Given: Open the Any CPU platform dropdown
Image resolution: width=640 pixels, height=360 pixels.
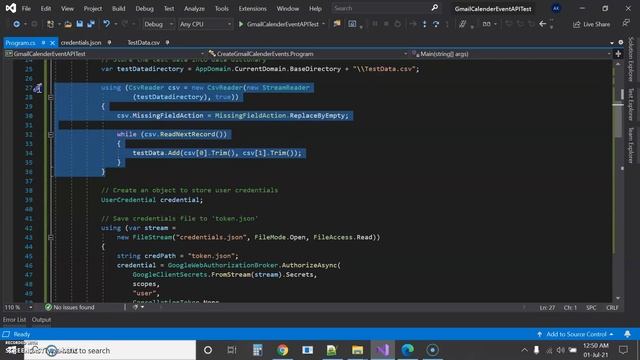Looking at the screenshot, I should 205,24.
